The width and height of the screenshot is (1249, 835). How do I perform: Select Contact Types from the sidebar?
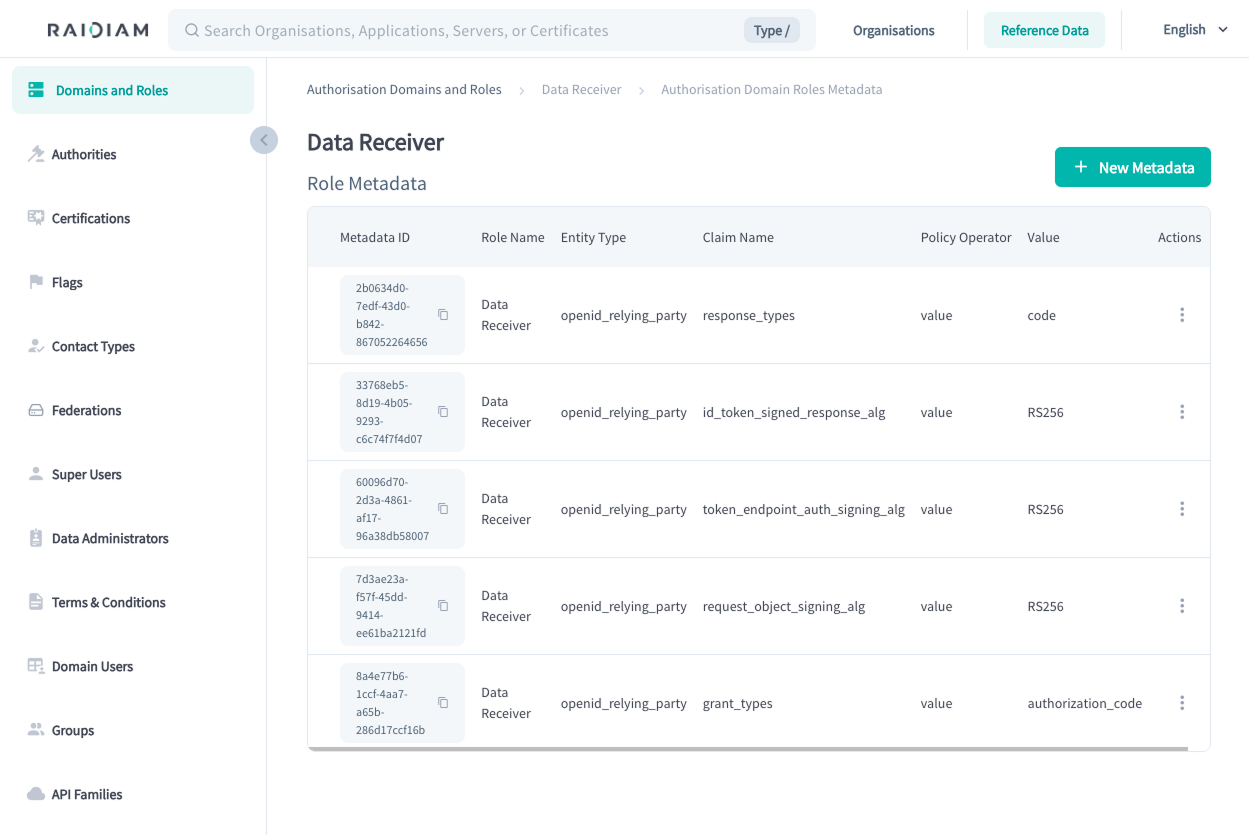pos(93,346)
